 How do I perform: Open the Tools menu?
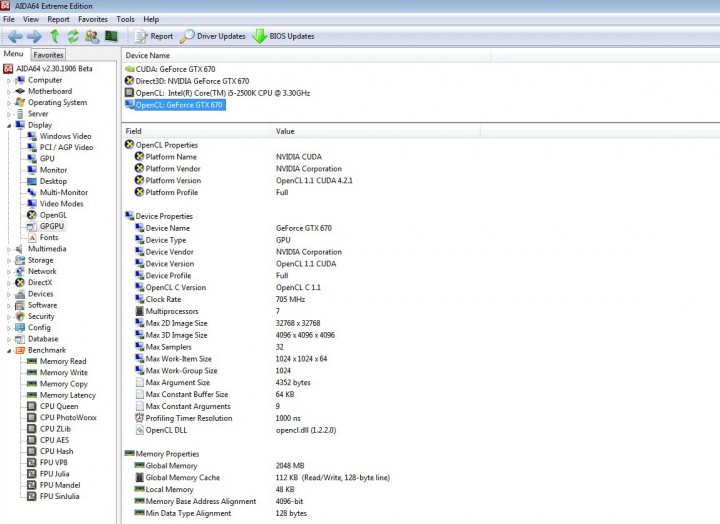pyautogui.click(x=125, y=19)
